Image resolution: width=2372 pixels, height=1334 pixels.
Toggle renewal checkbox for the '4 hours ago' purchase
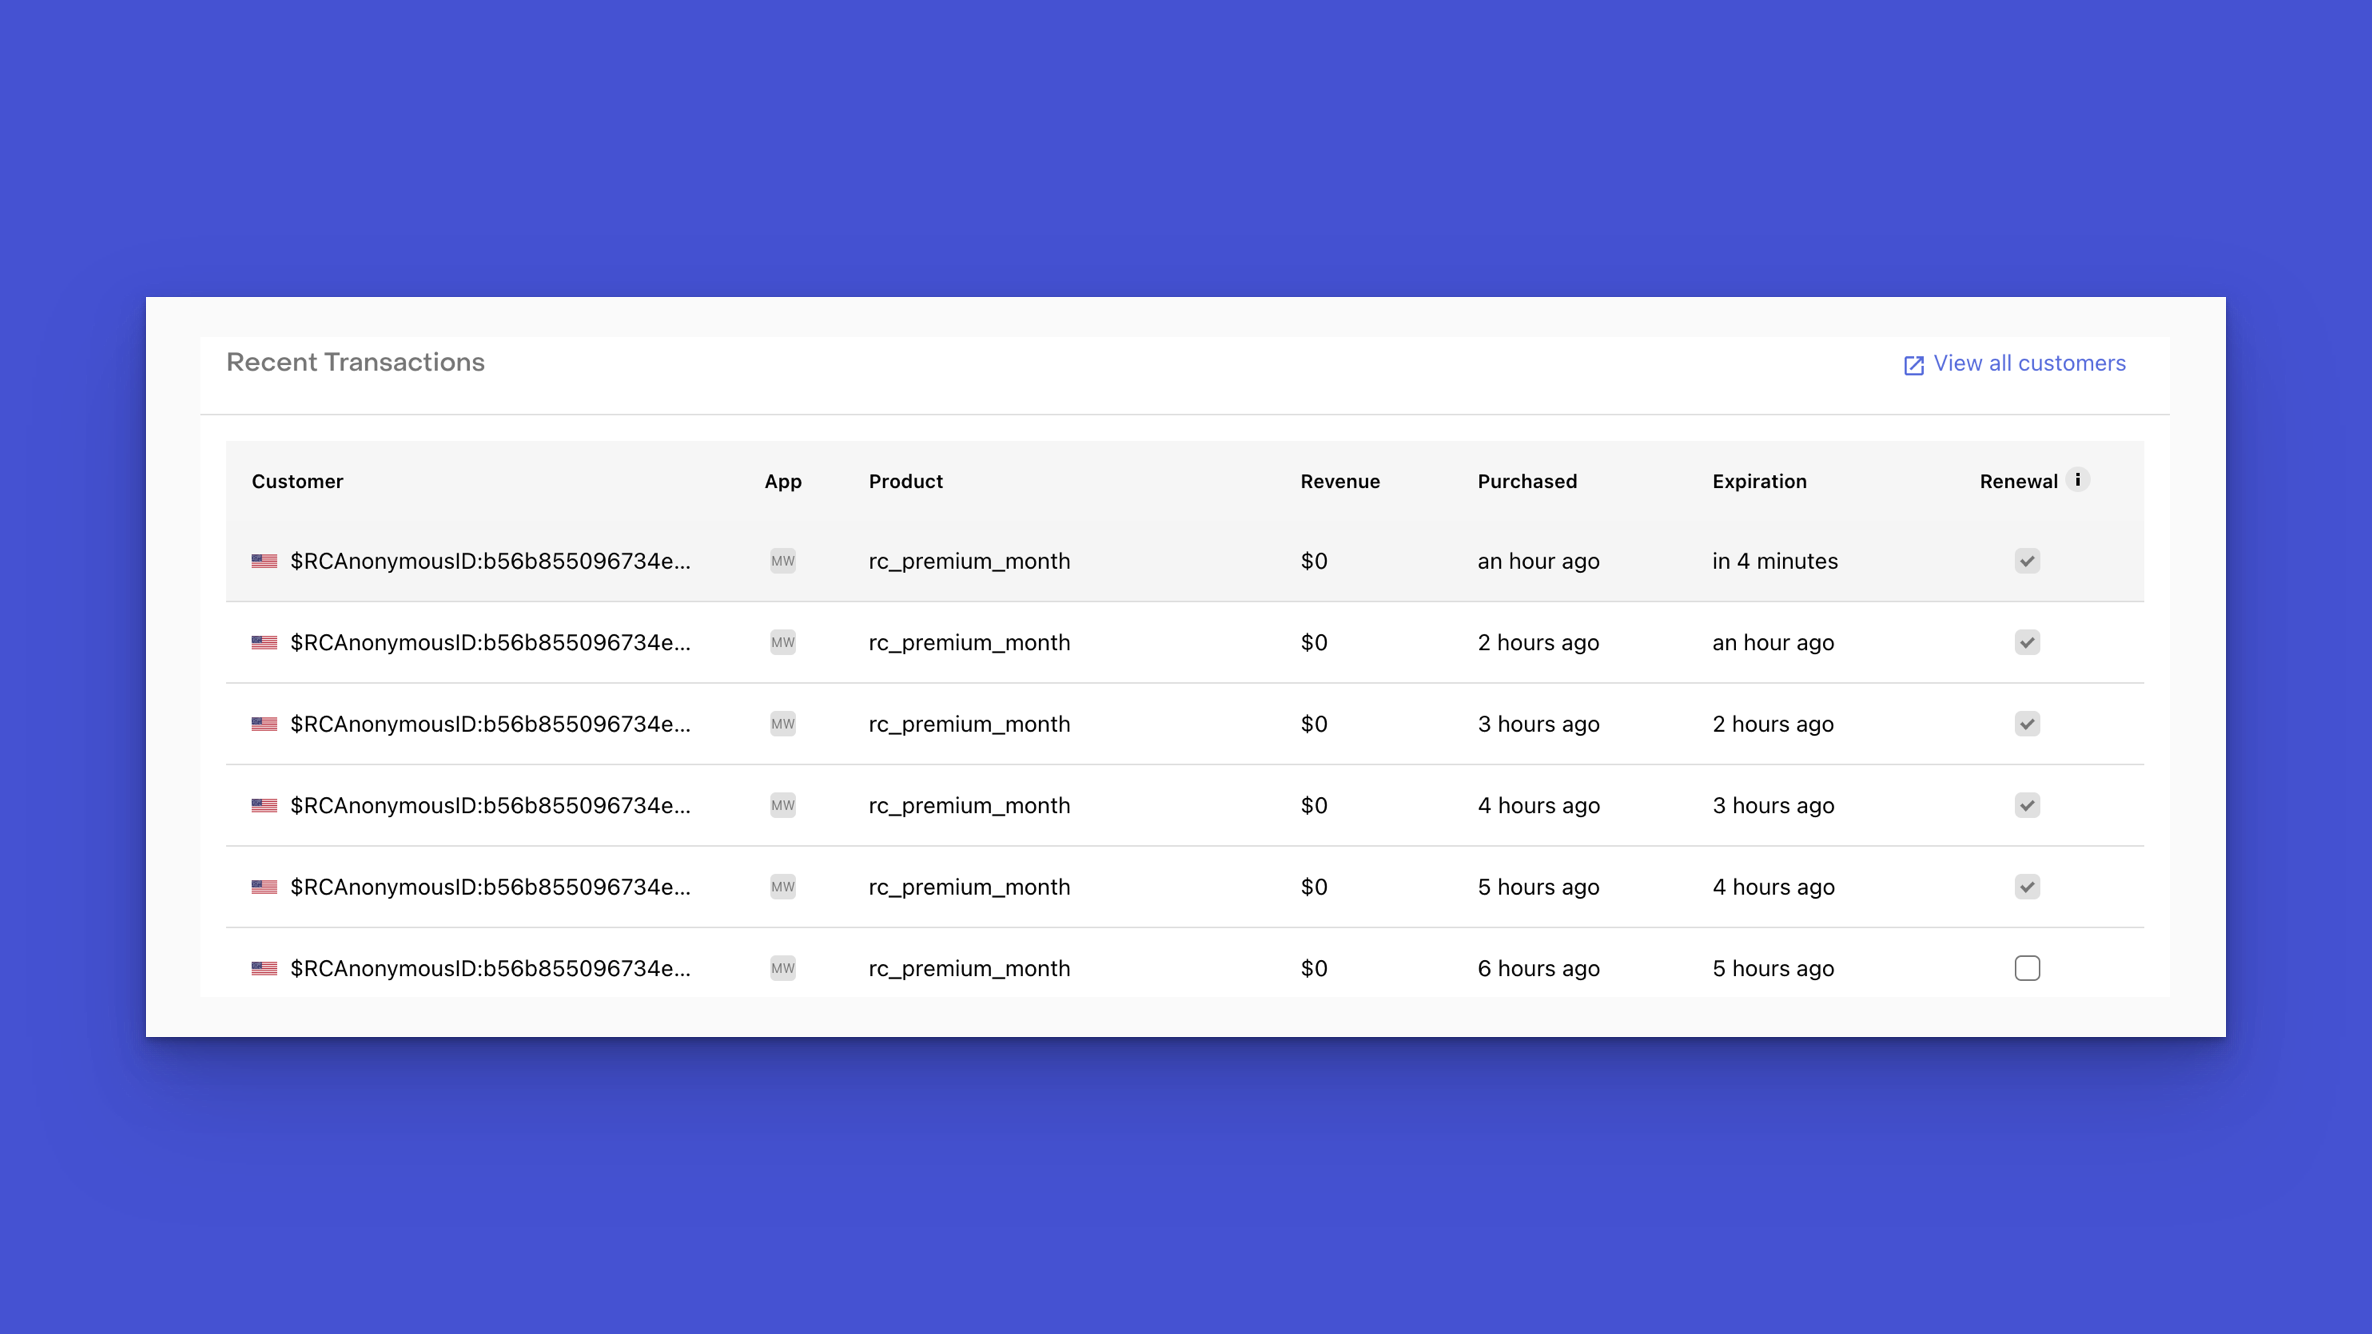2027,806
